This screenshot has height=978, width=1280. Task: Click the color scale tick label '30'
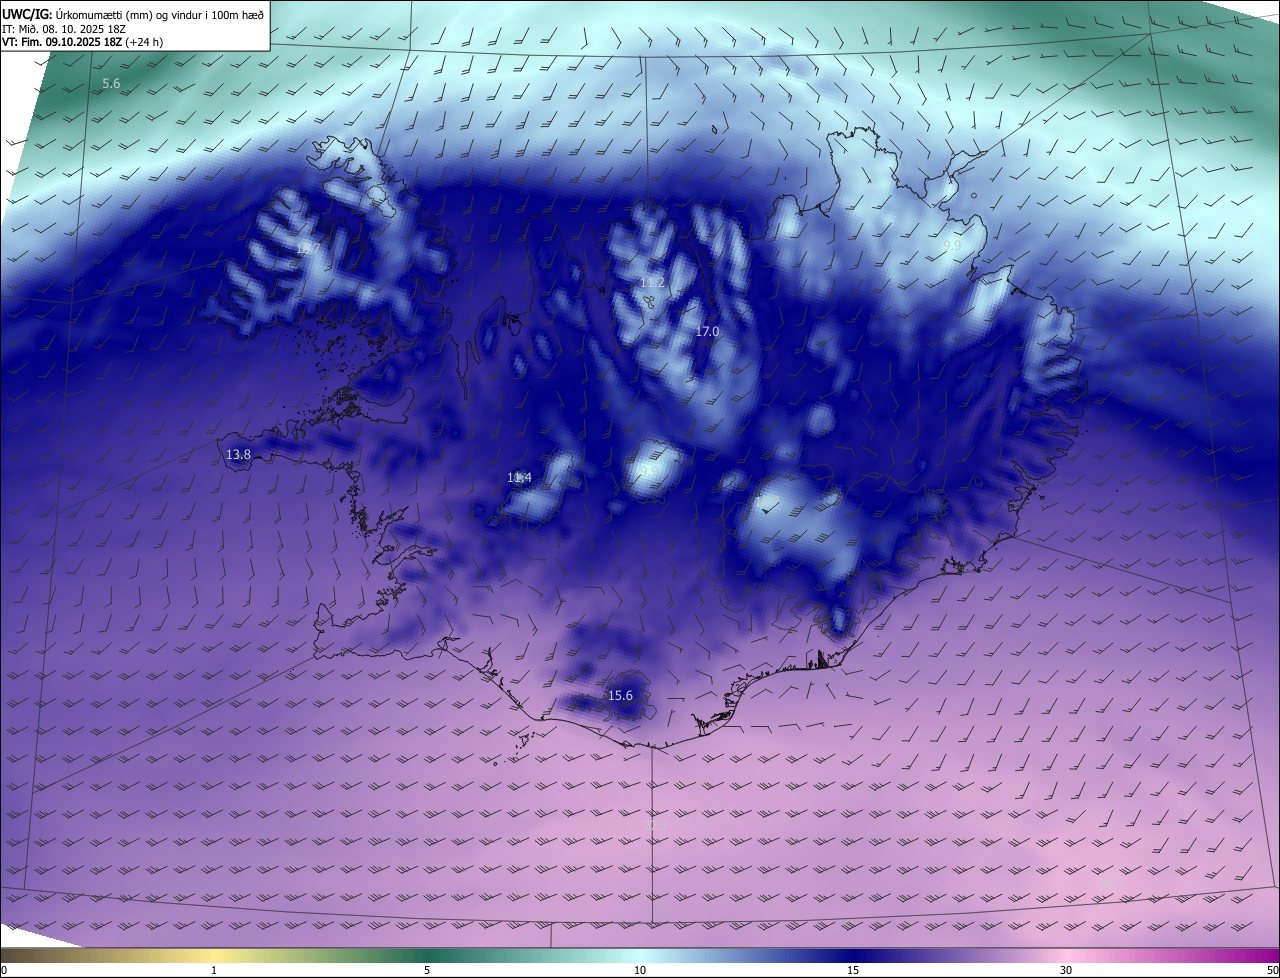[1066, 970]
